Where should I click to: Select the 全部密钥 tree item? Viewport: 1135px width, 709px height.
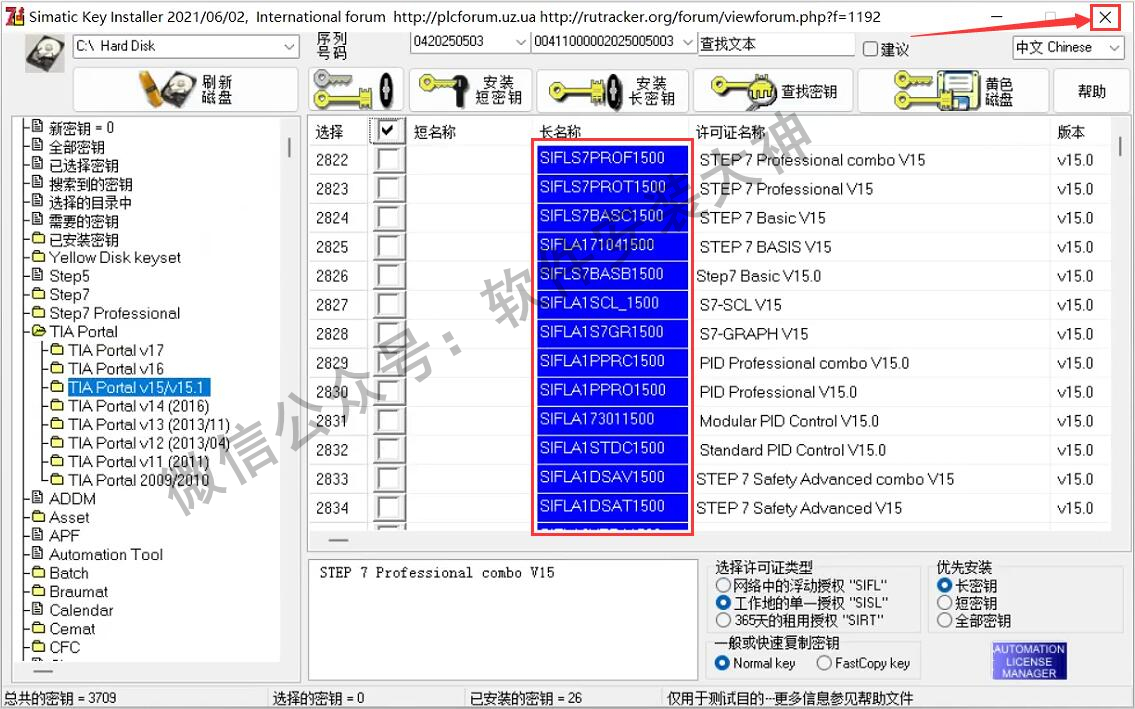[x=77, y=147]
